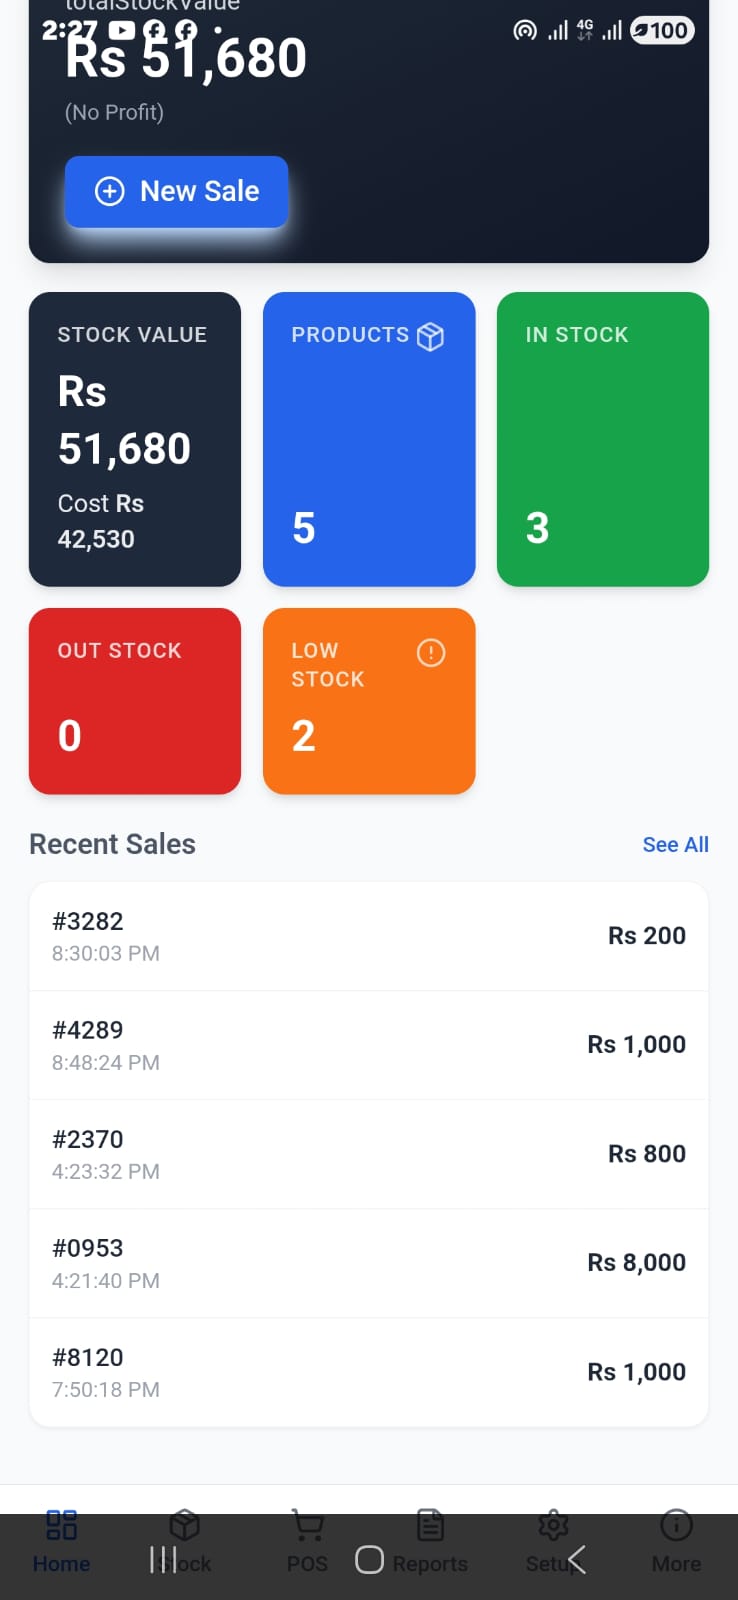Open the More info icon
Image resolution: width=738 pixels, height=1600 pixels.
point(676,1525)
